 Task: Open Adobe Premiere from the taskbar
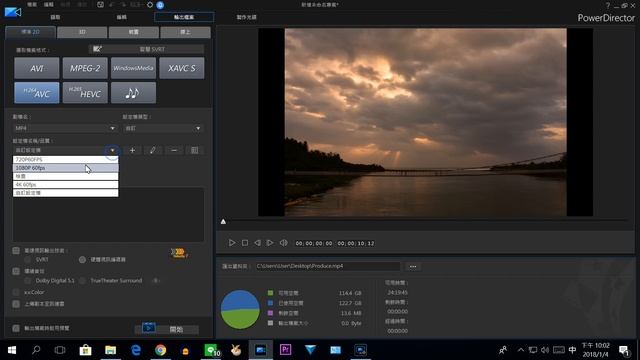coord(285,350)
